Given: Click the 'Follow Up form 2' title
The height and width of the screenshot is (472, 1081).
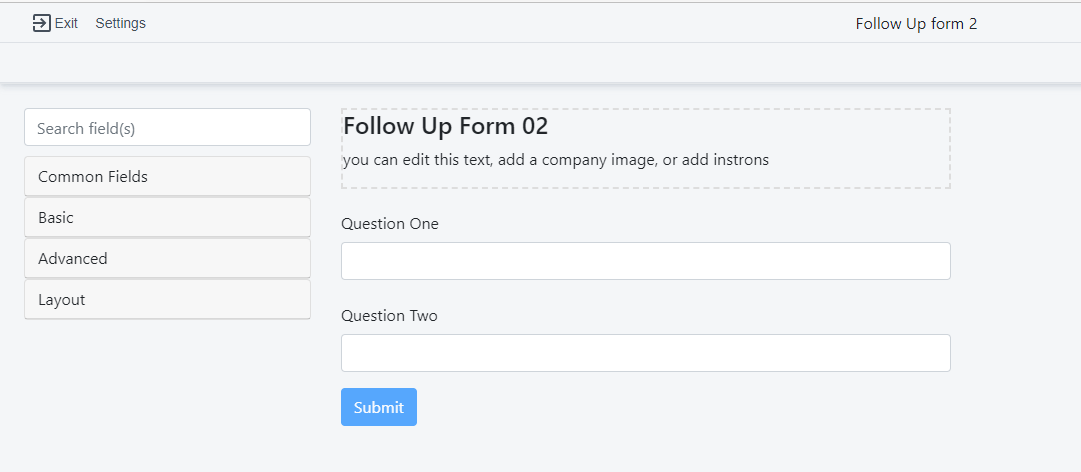Looking at the screenshot, I should pyautogui.click(x=916, y=23).
